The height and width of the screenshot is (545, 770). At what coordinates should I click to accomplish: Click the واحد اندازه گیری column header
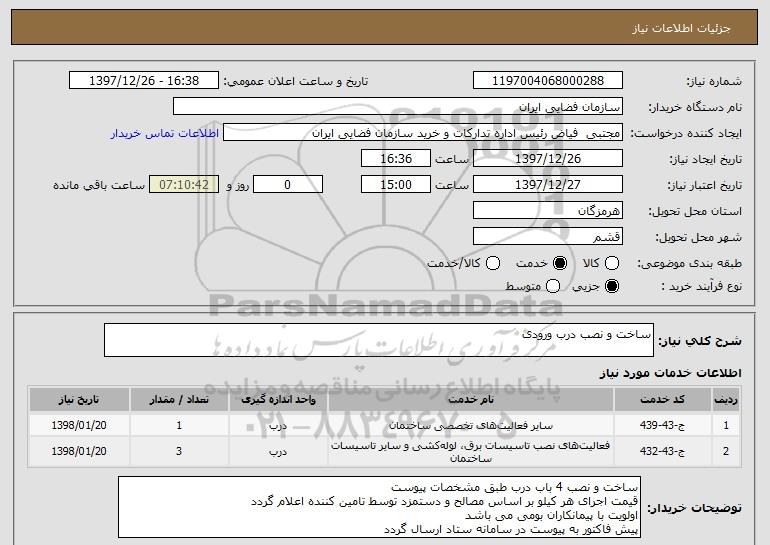click(278, 400)
